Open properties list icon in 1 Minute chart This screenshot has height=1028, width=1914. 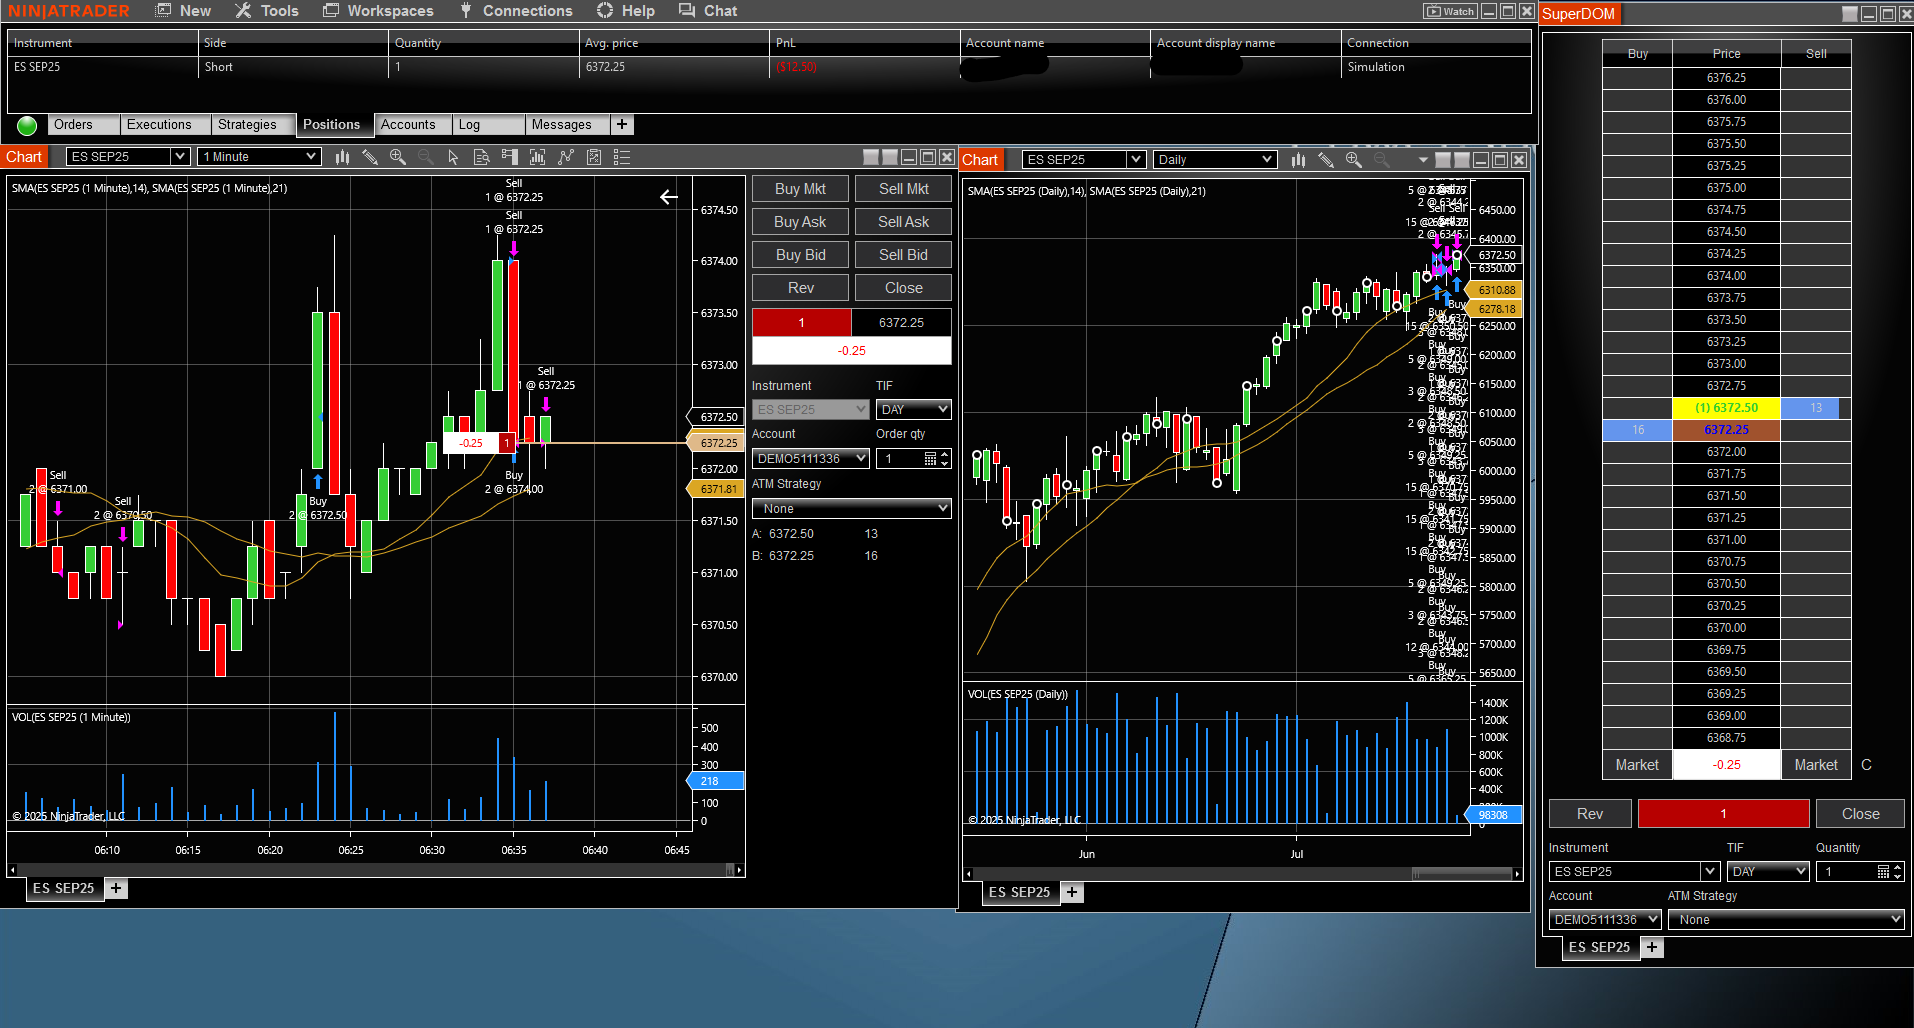(621, 157)
